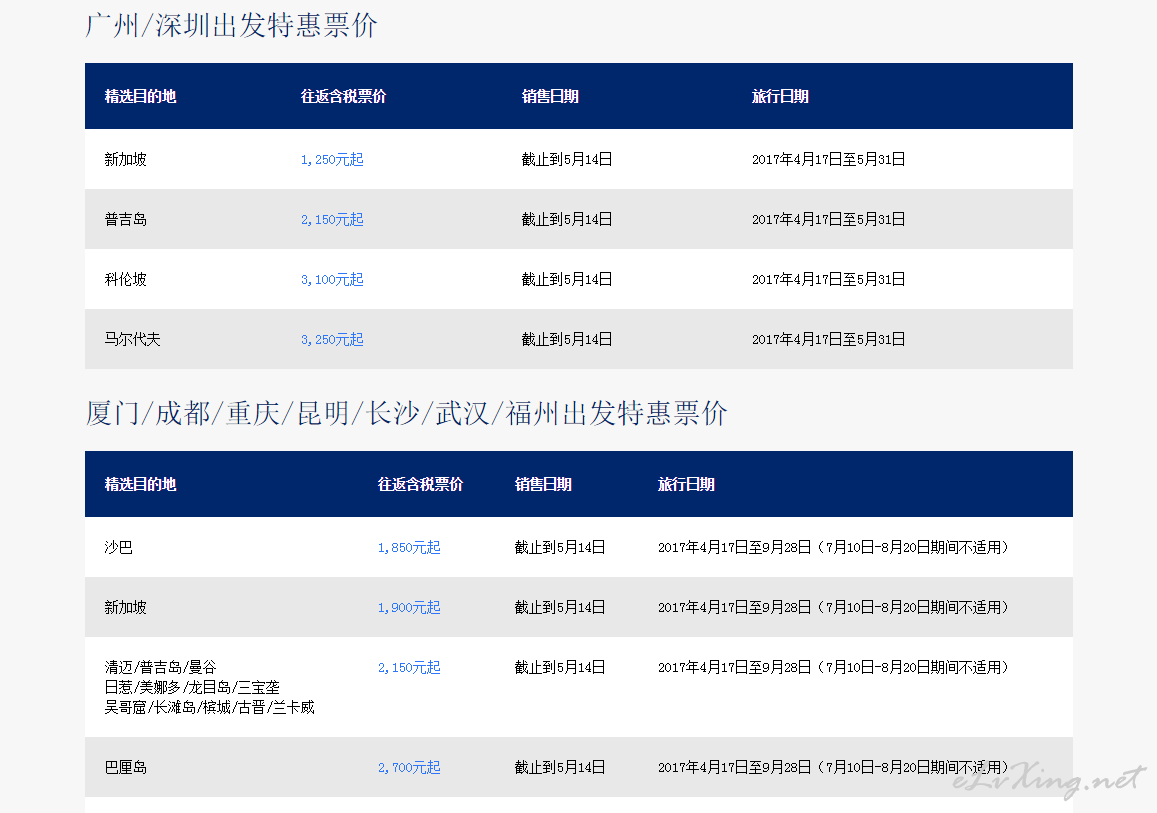Select 新加坡 destination in the 厦门/成都 table
The width and height of the screenshot is (1157, 813).
(x=125, y=607)
